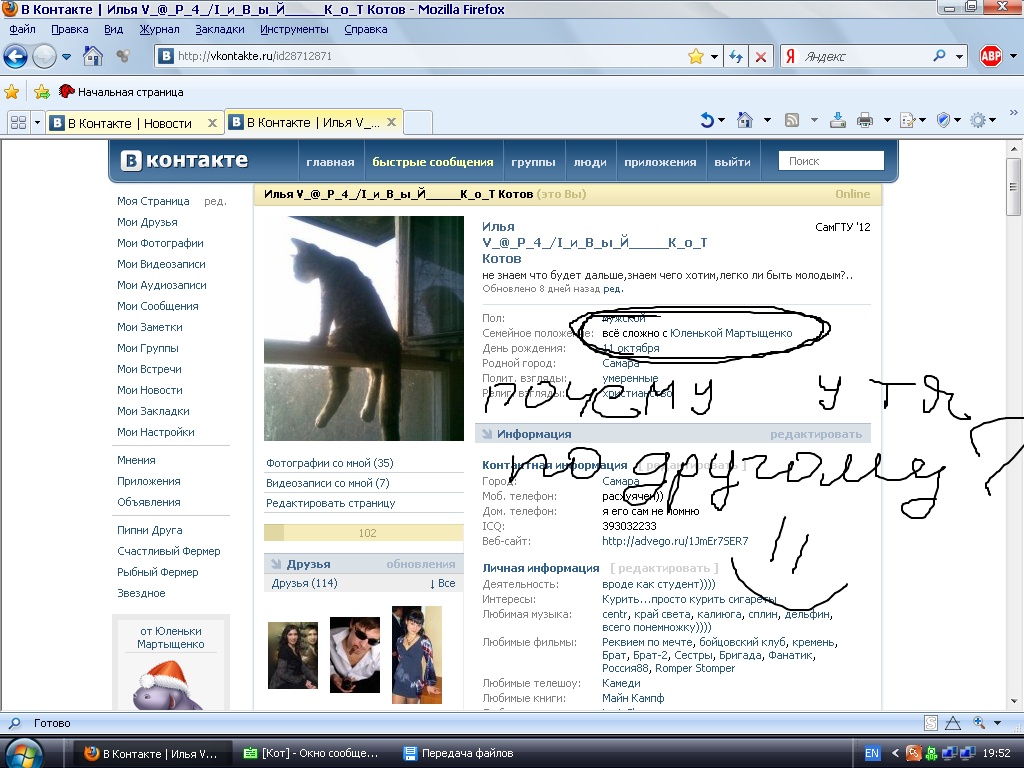
Task: Open the Правка menu
Action: 69,29
